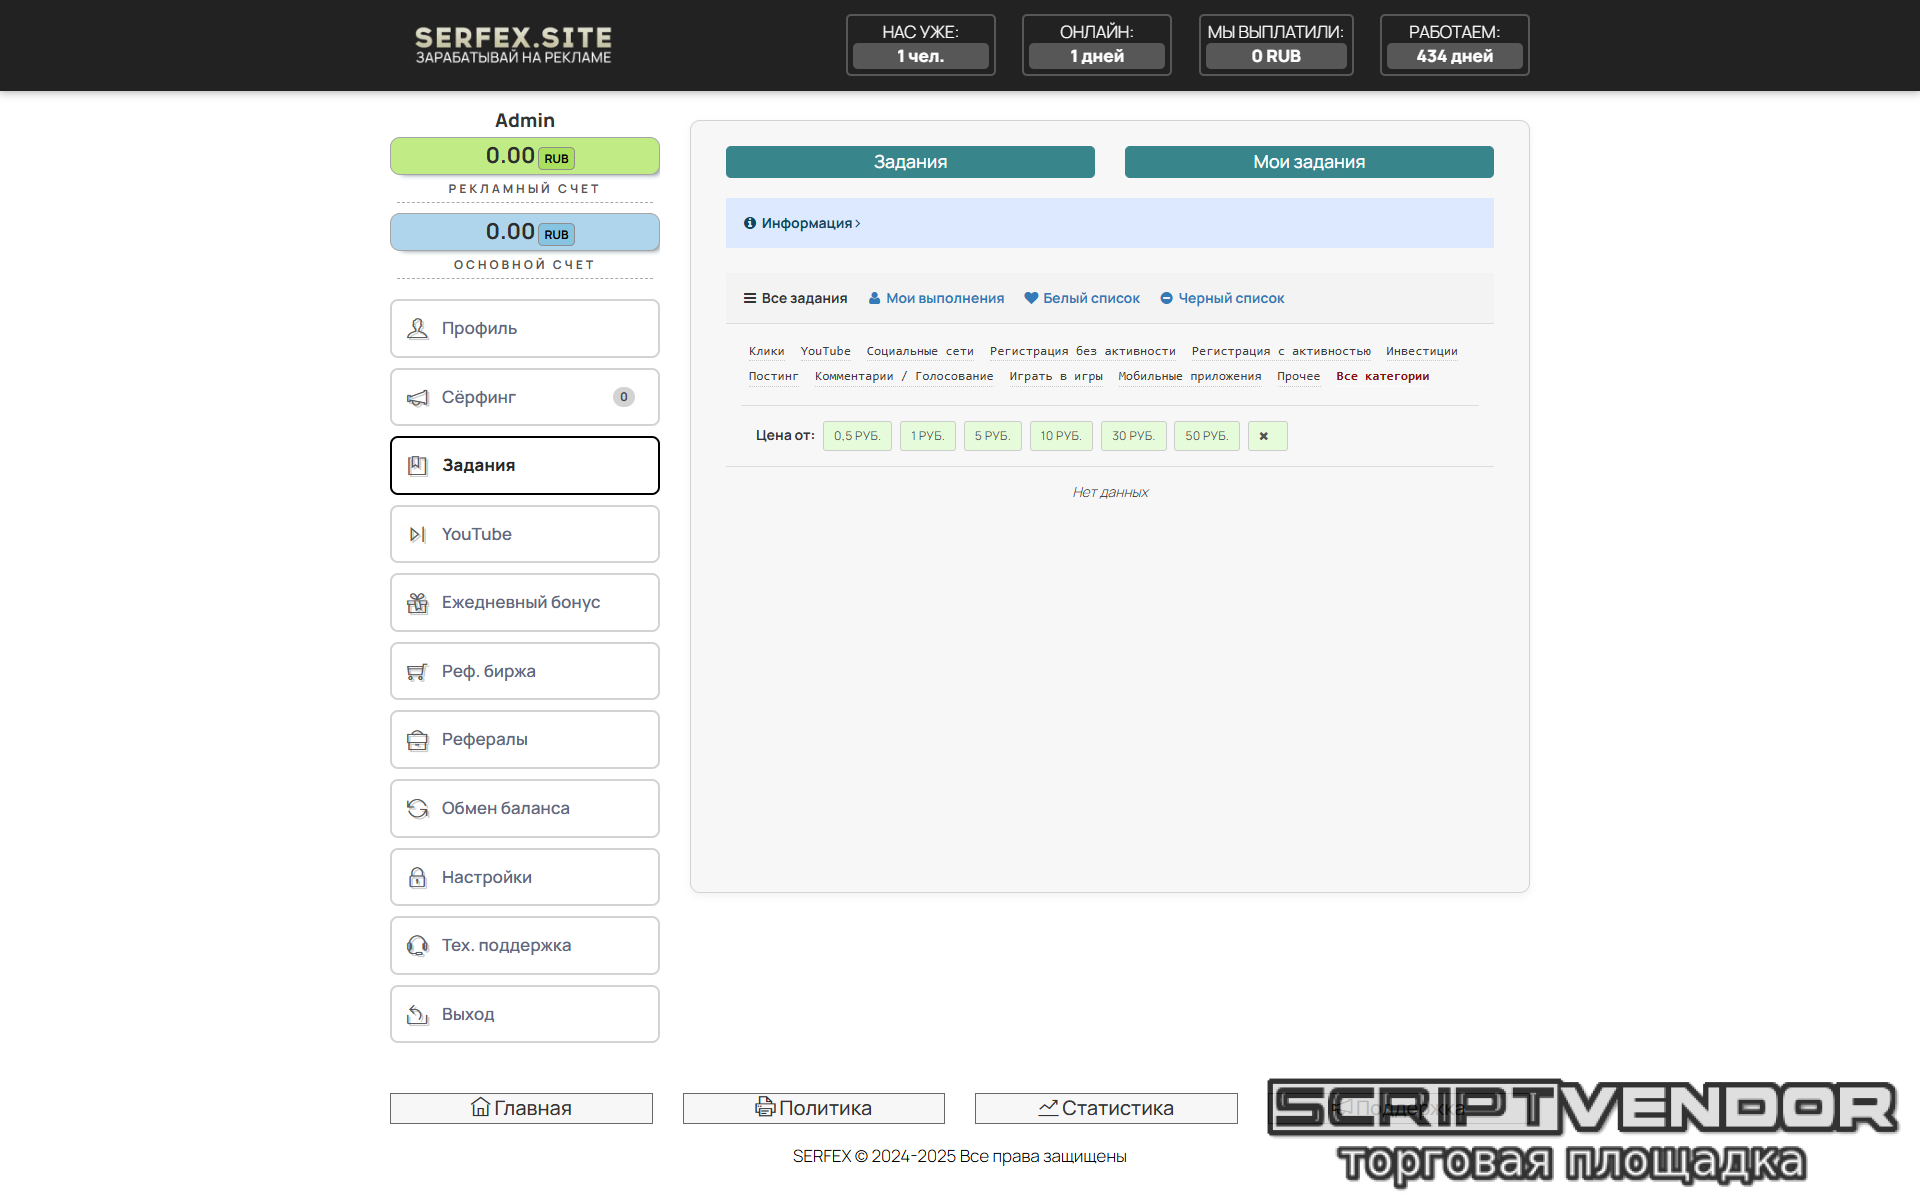Click the exchange arrows icon for Обмен баланса

click(417, 808)
